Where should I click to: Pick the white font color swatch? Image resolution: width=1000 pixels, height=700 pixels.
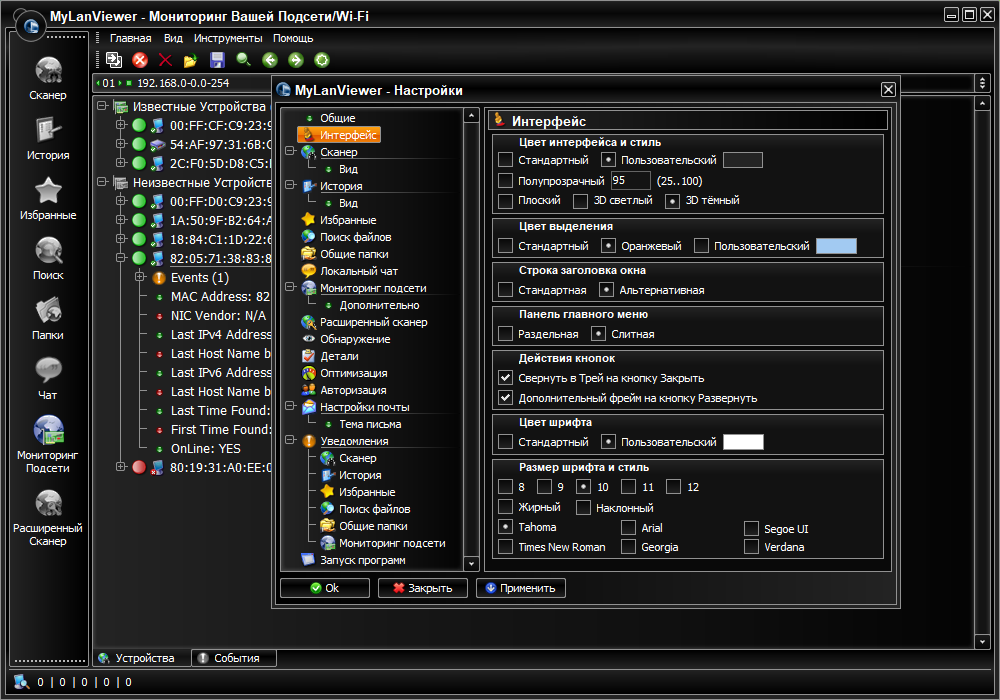pos(743,442)
